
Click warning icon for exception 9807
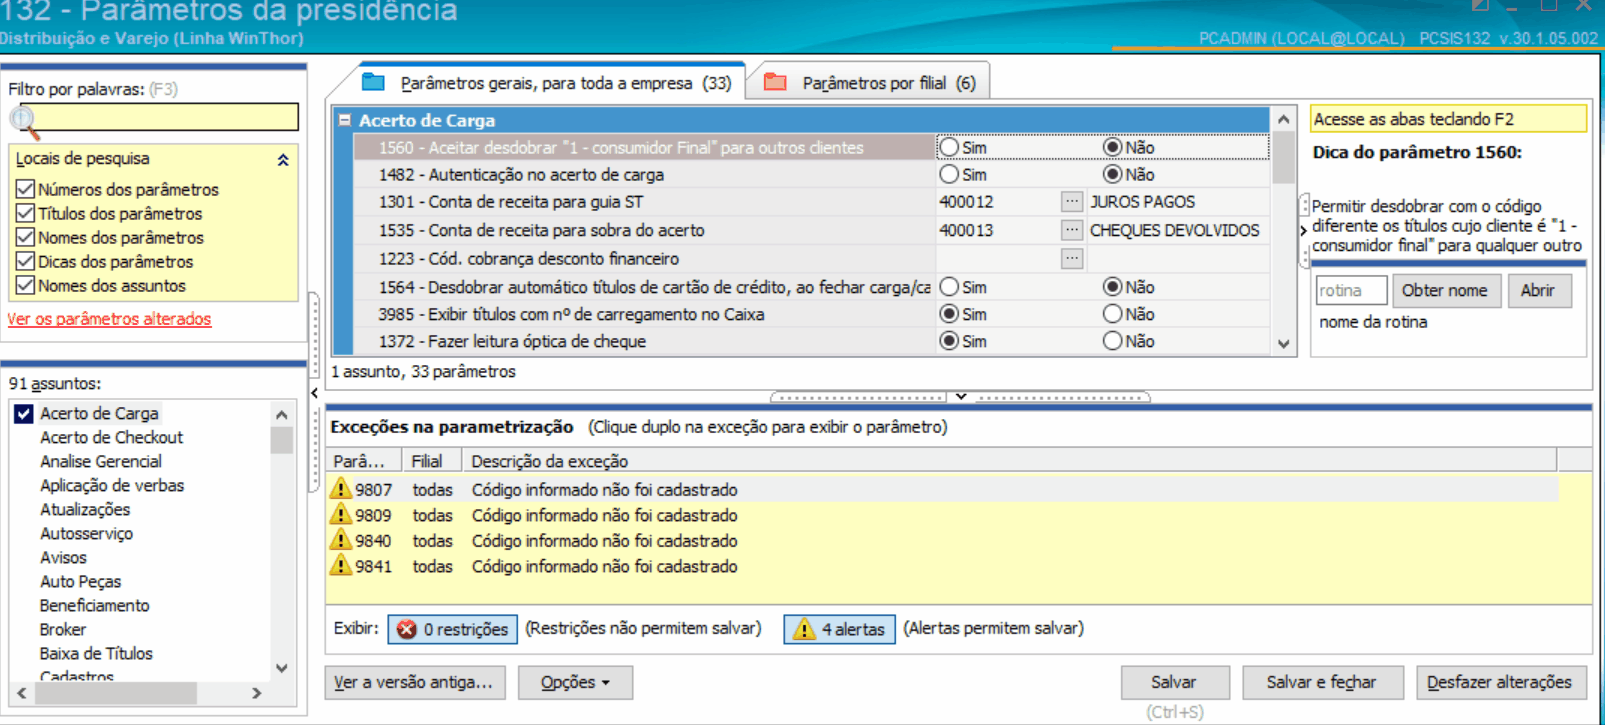pyautogui.click(x=341, y=489)
